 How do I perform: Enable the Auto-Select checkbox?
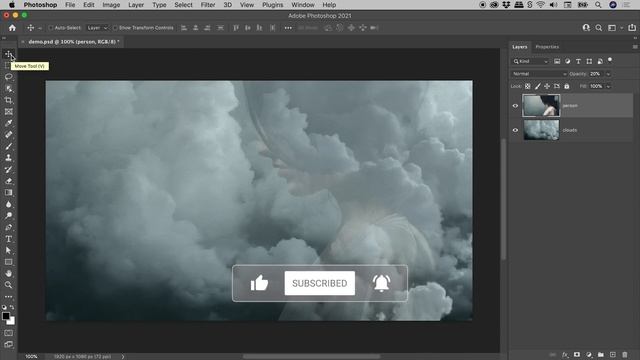click(51, 28)
